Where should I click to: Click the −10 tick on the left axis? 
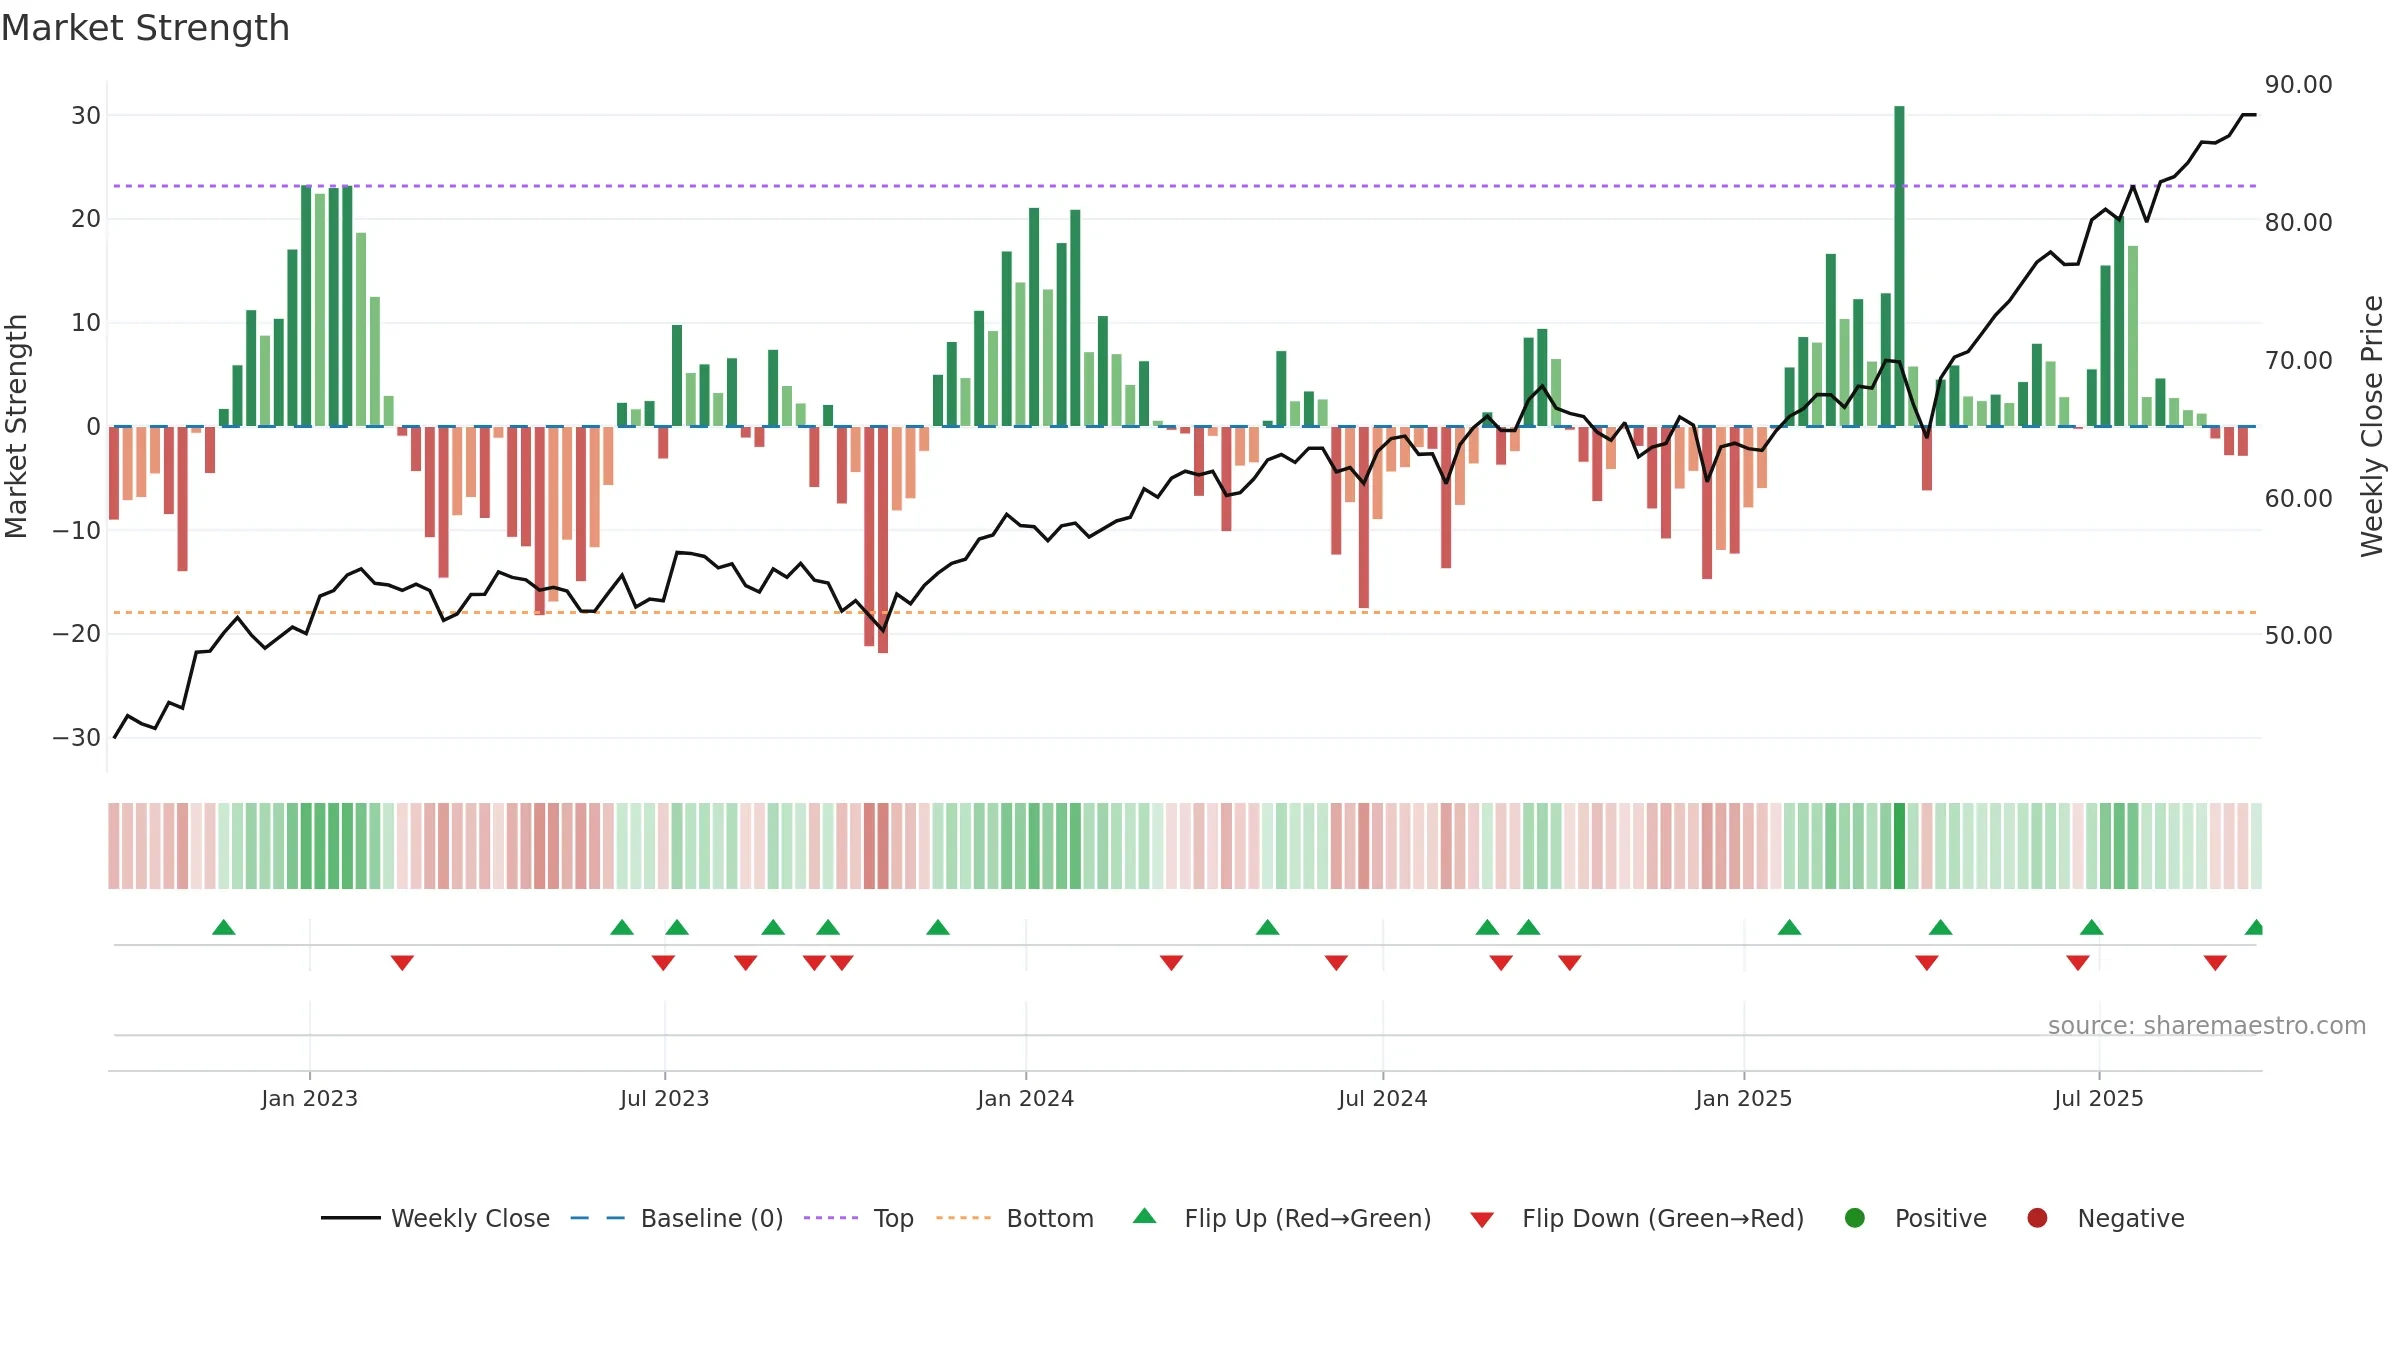coord(77,530)
